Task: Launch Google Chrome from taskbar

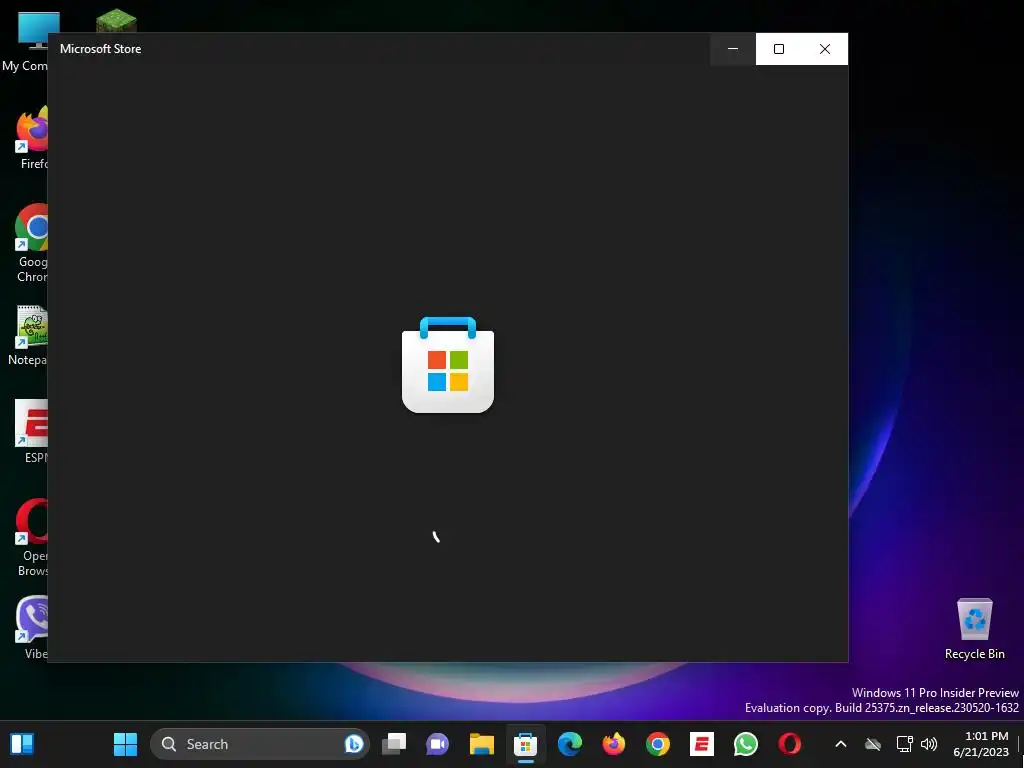Action: pyautogui.click(x=658, y=744)
